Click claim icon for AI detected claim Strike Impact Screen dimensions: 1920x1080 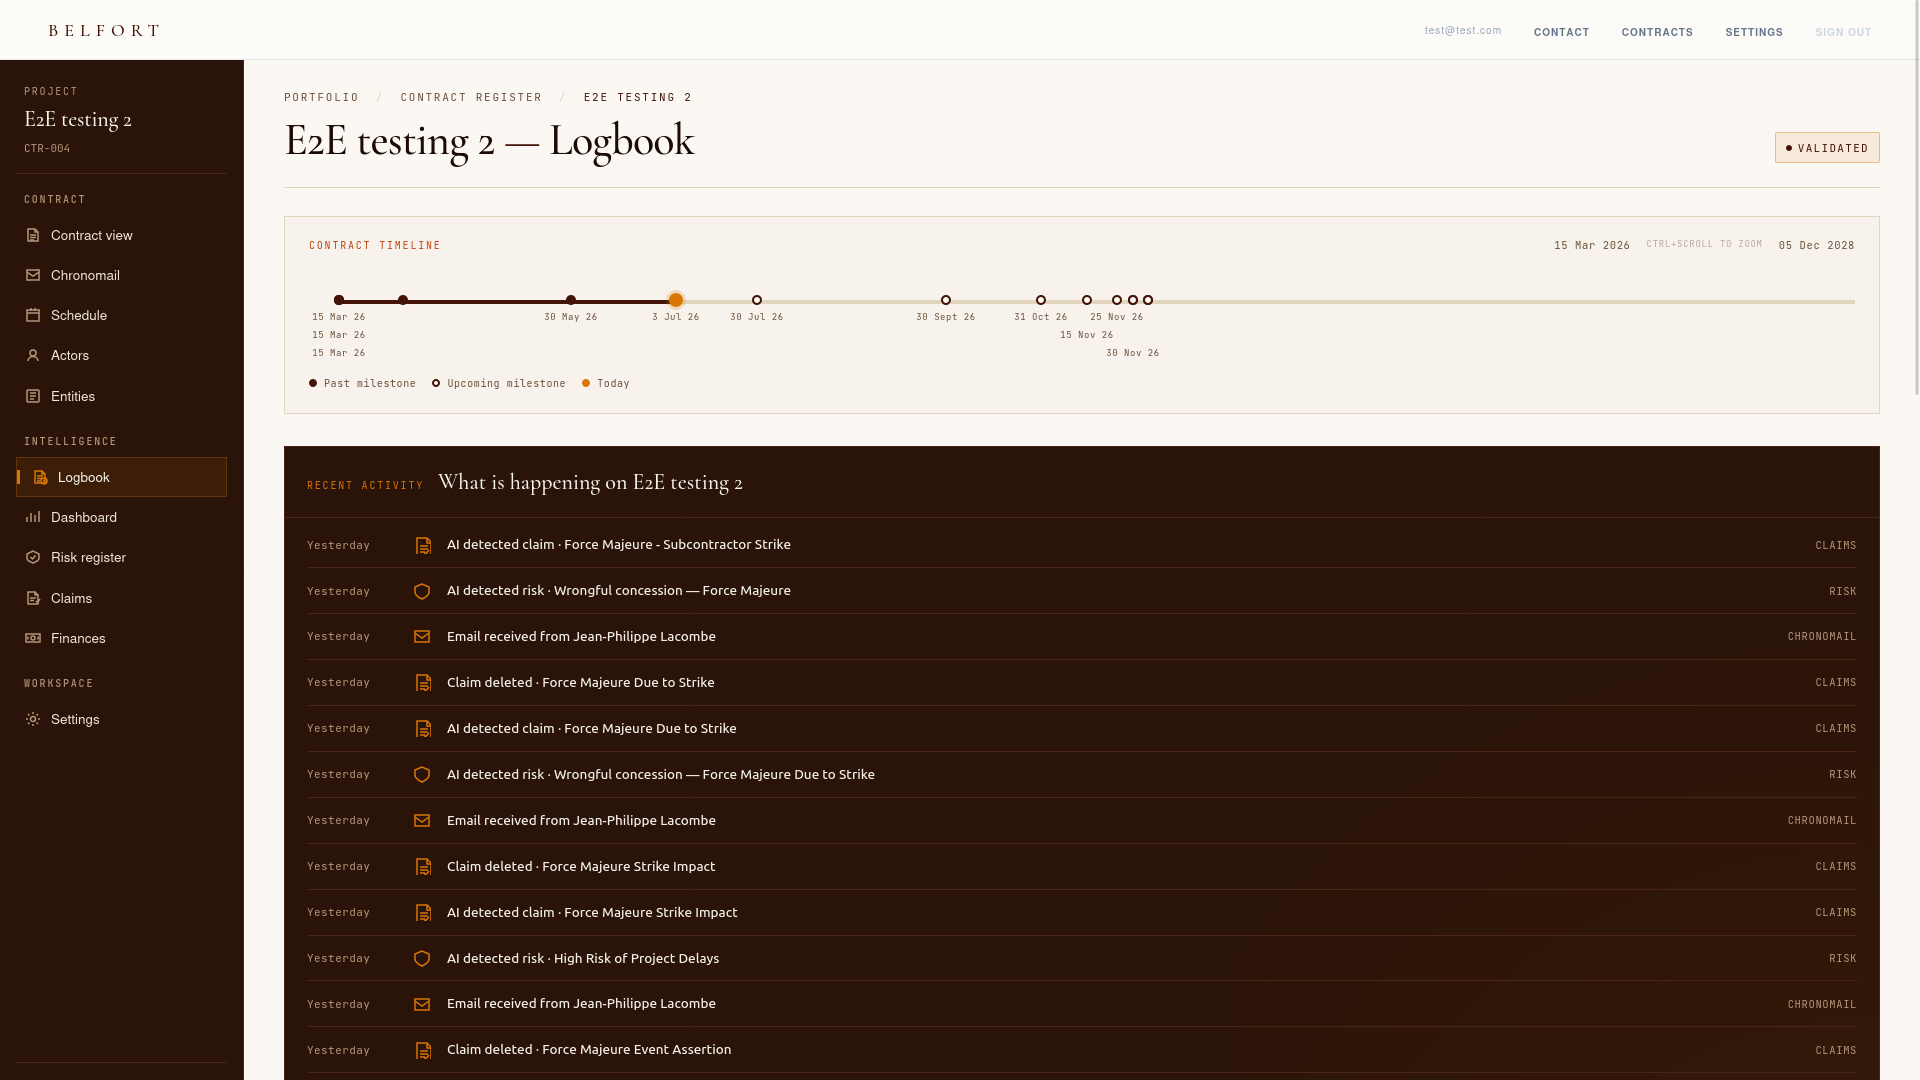(x=423, y=913)
